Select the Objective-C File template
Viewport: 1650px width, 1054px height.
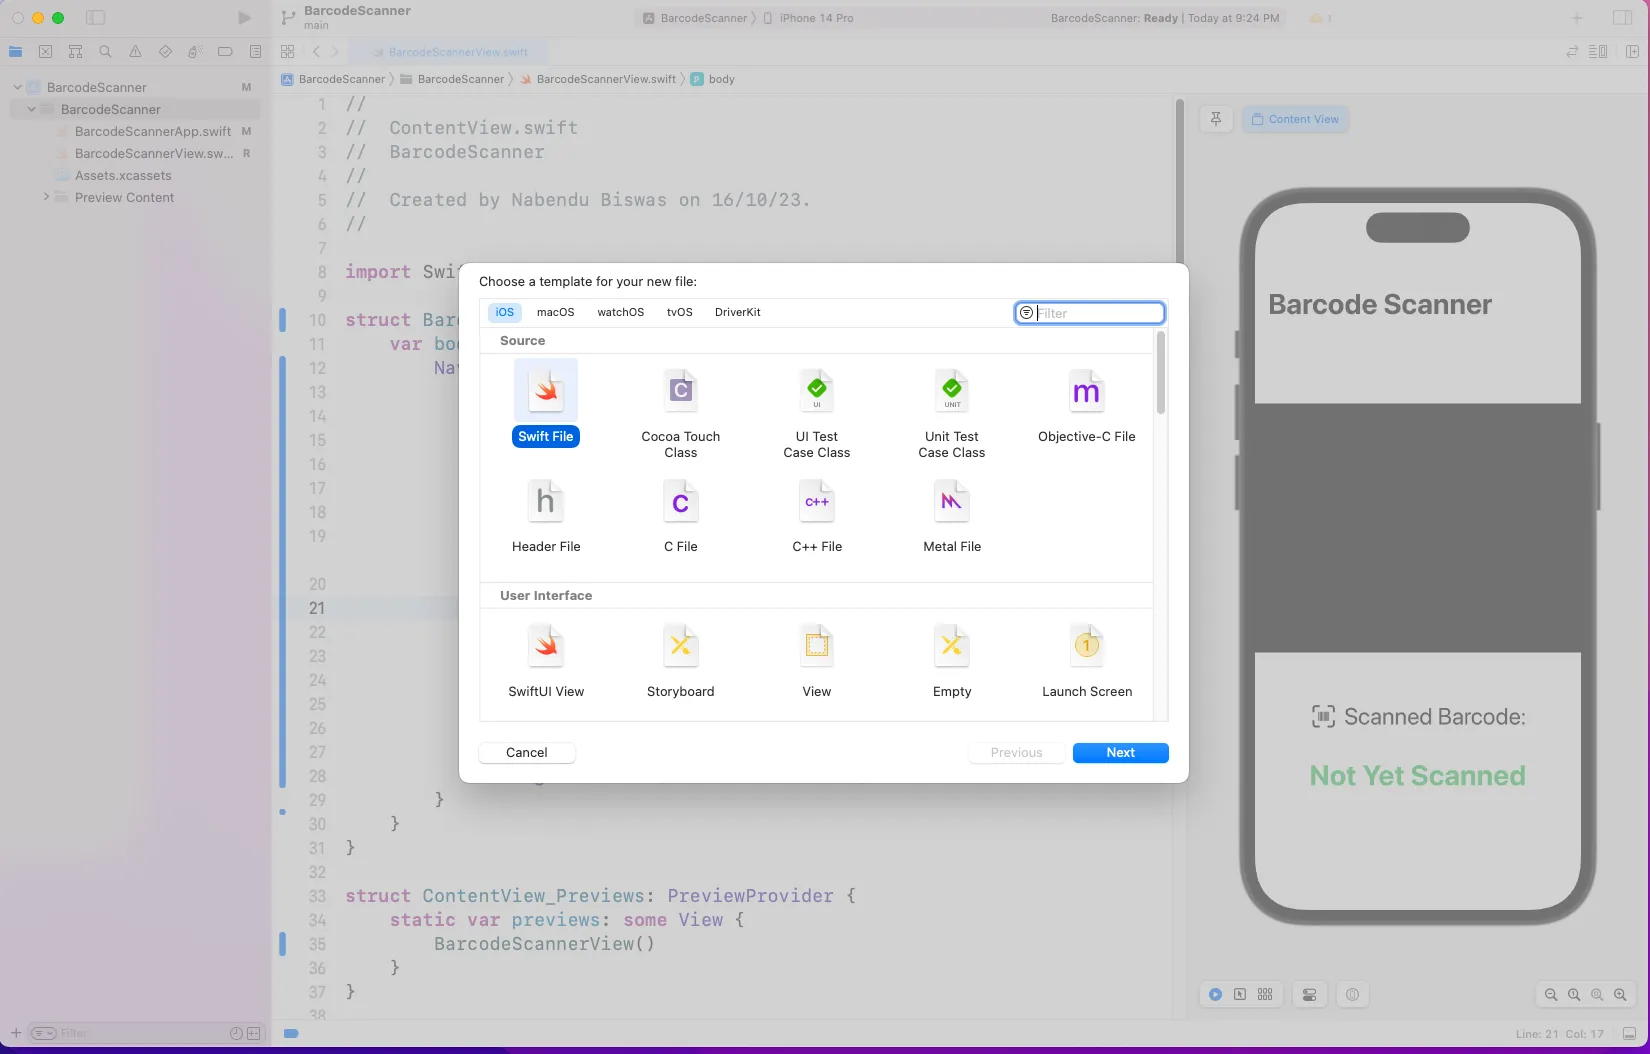point(1087,406)
